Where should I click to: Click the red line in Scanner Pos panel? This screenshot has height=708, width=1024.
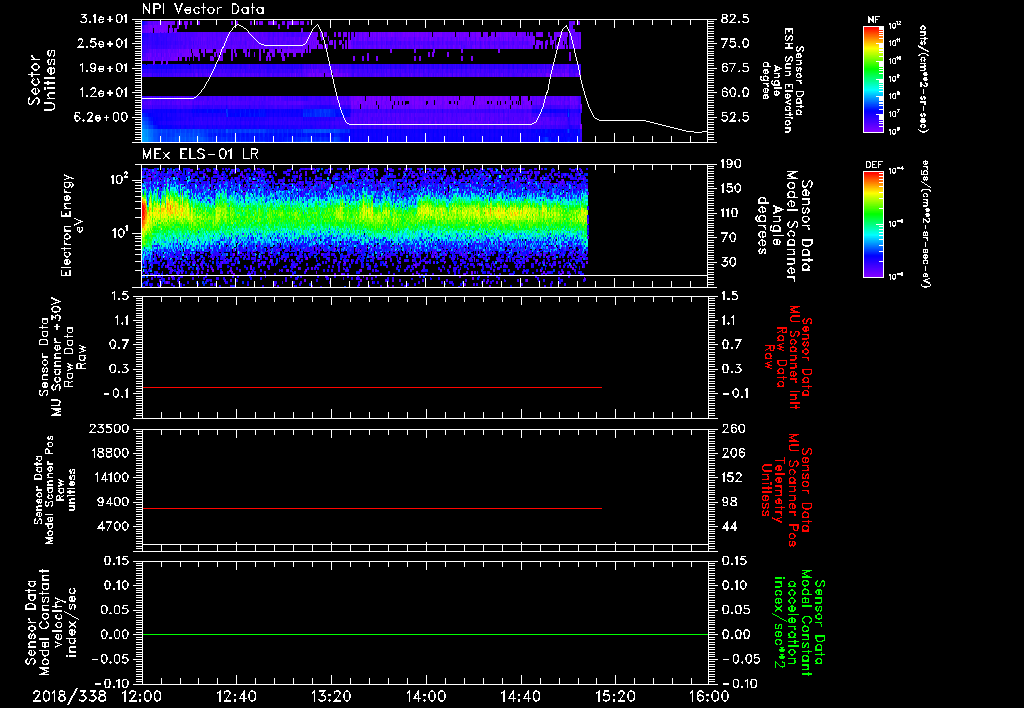coord(372,508)
